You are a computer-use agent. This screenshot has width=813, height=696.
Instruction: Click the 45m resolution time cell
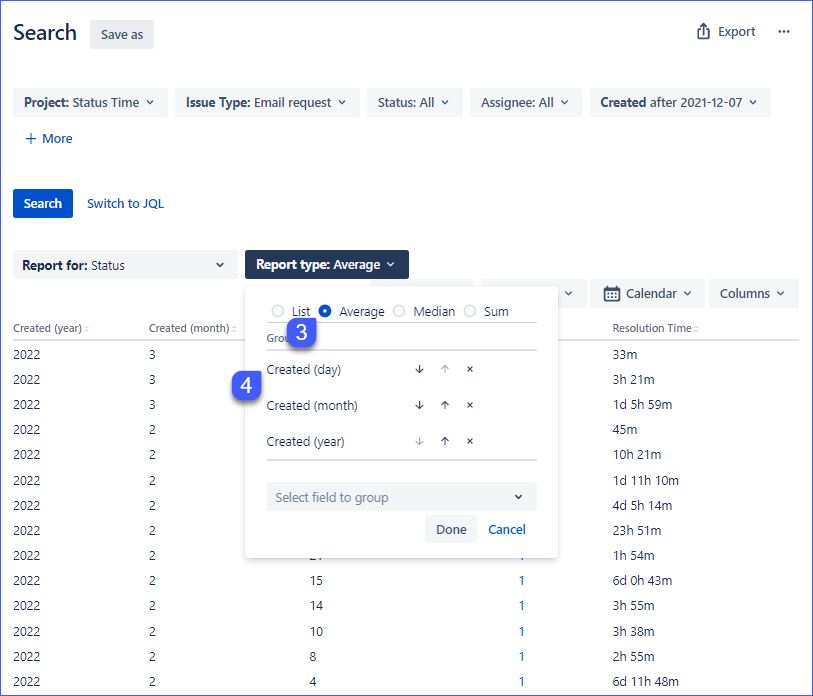tap(625, 429)
